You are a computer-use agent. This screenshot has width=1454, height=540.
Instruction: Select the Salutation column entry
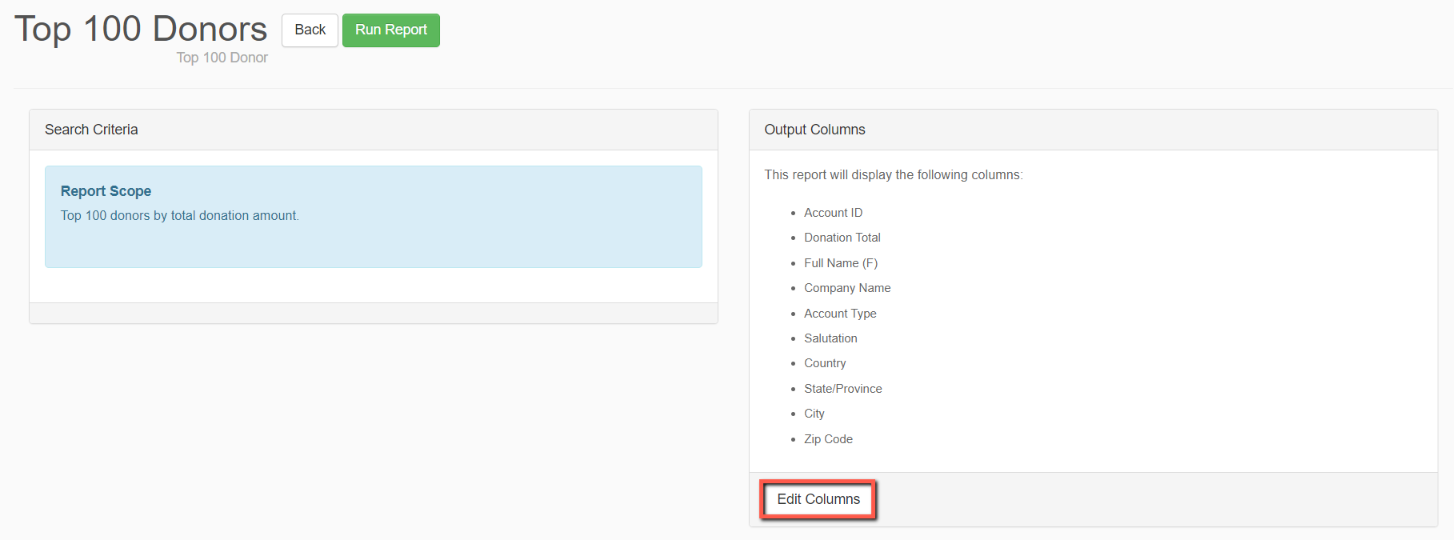point(831,338)
